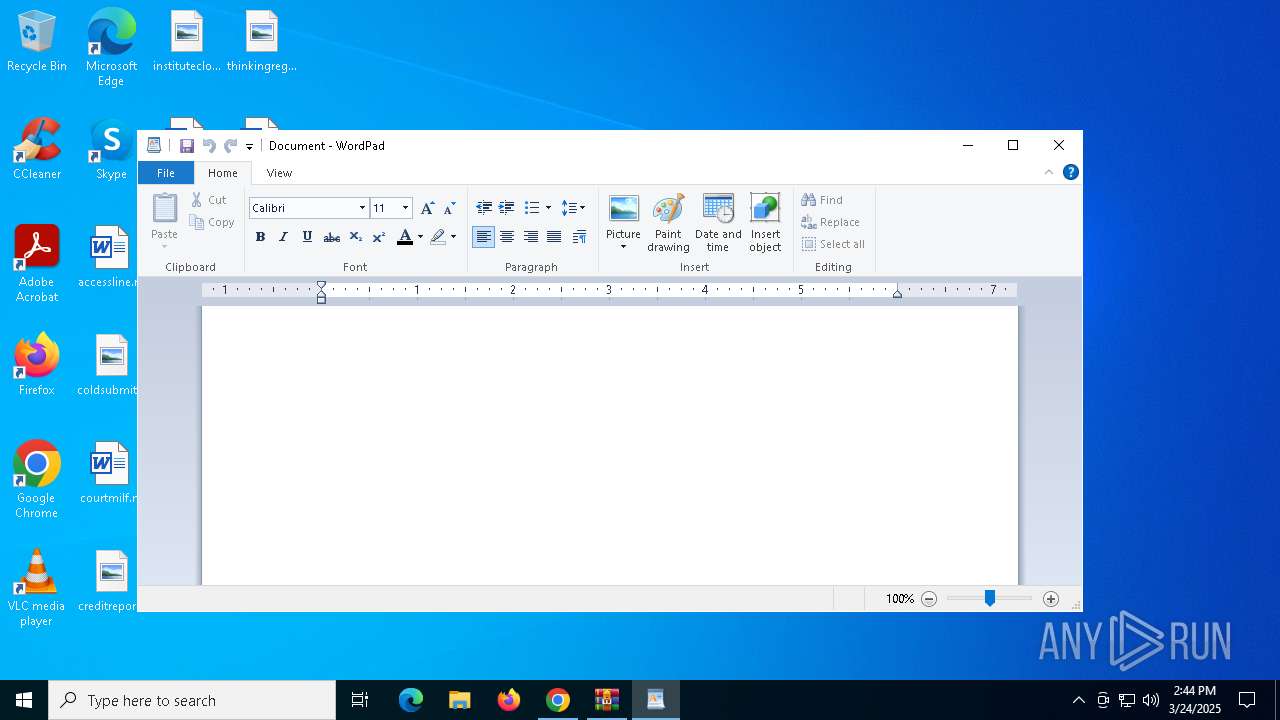Click Select all in Editing group
This screenshot has width=1280, height=720.
pyautogui.click(x=833, y=244)
